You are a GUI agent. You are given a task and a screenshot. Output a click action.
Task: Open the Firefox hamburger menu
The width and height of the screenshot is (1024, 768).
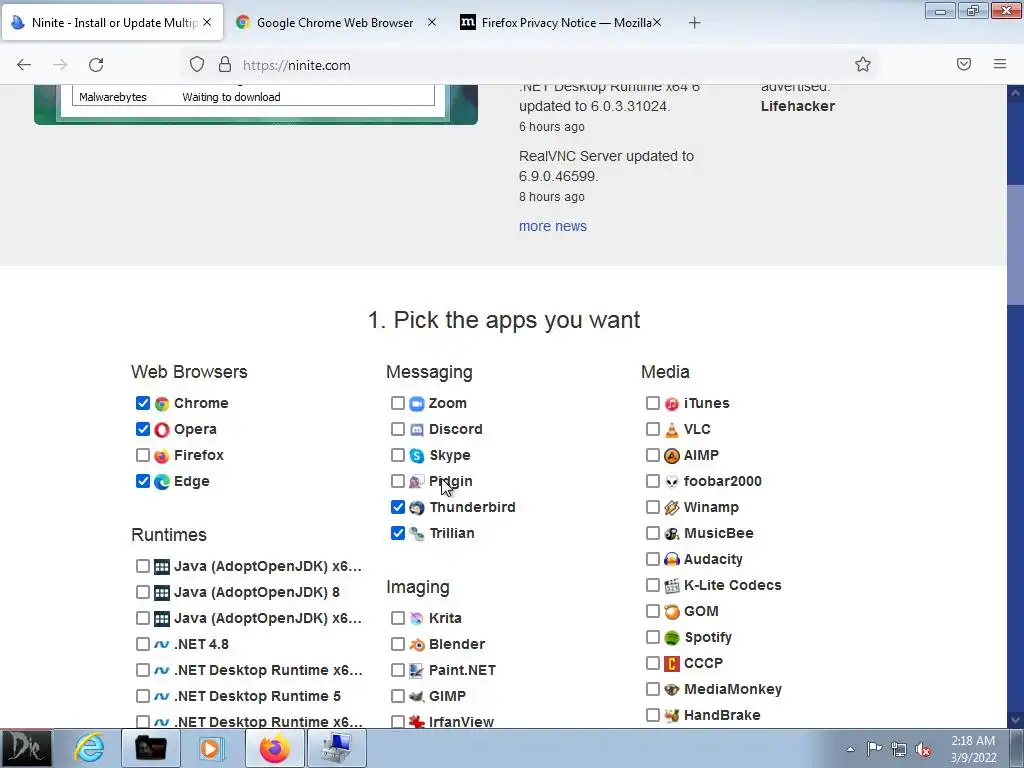[x=1000, y=64]
